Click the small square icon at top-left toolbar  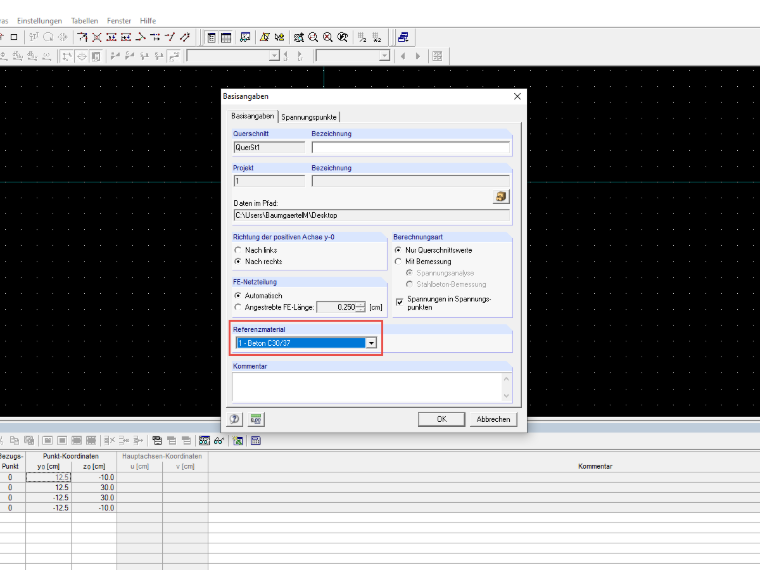pyautogui.click(x=14, y=37)
